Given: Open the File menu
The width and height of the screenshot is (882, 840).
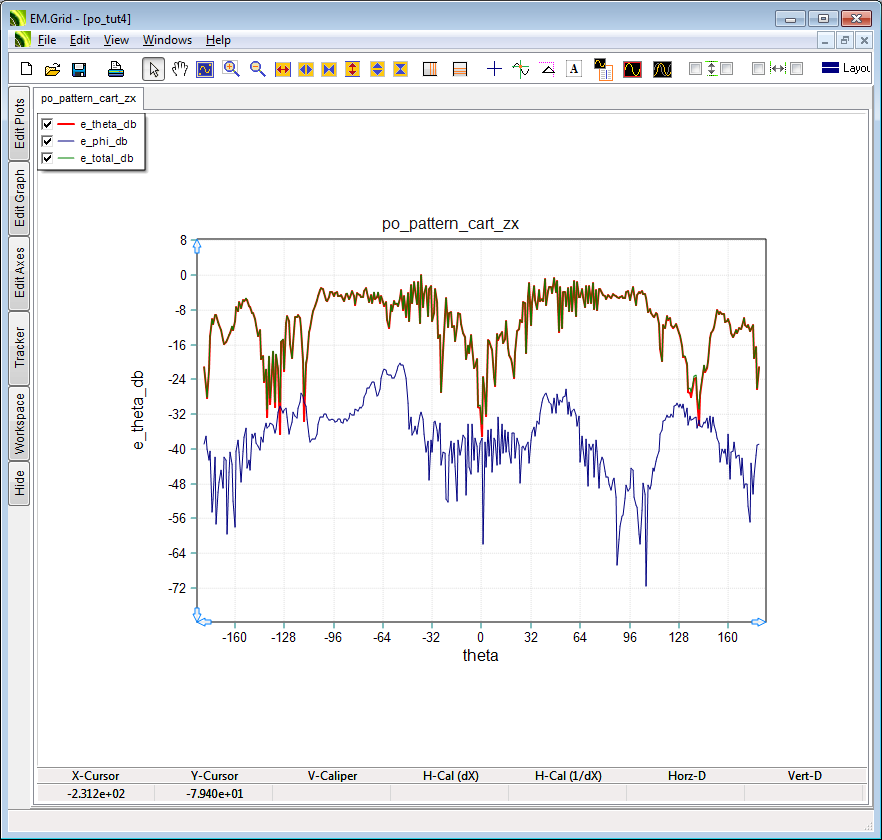Looking at the screenshot, I should 47,40.
